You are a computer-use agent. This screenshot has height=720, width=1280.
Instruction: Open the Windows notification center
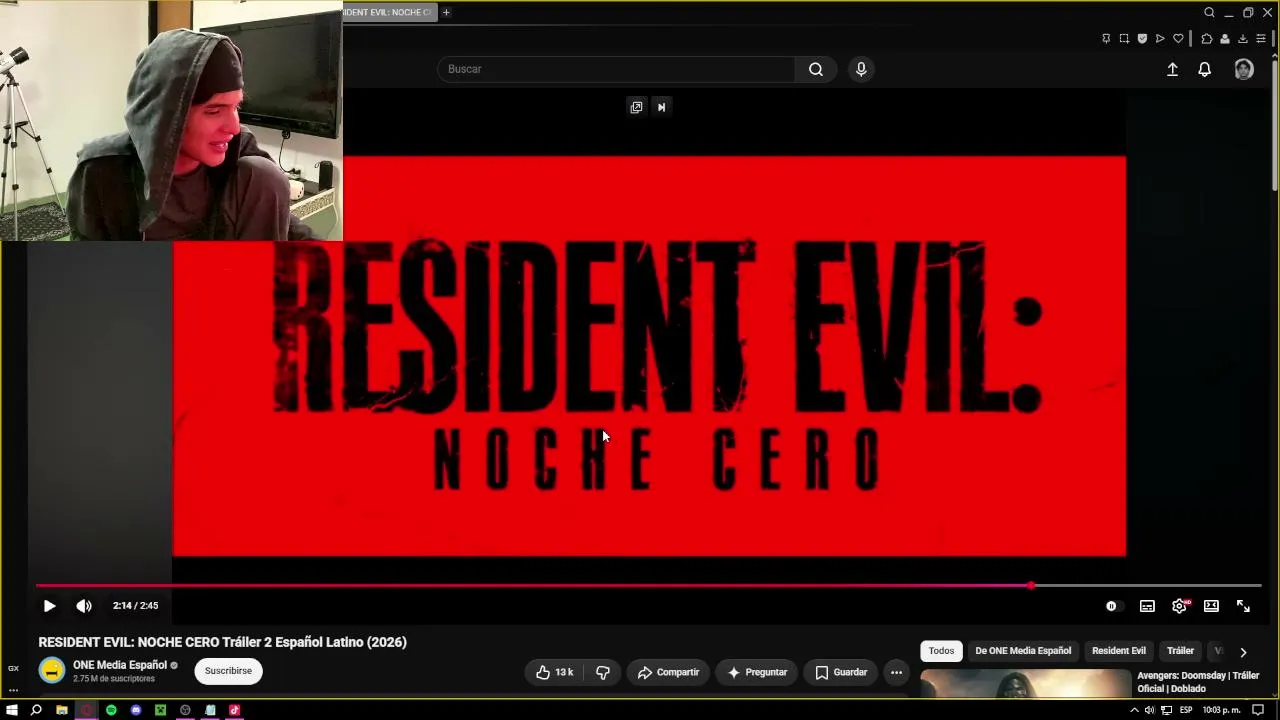pyautogui.click(x=1258, y=710)
